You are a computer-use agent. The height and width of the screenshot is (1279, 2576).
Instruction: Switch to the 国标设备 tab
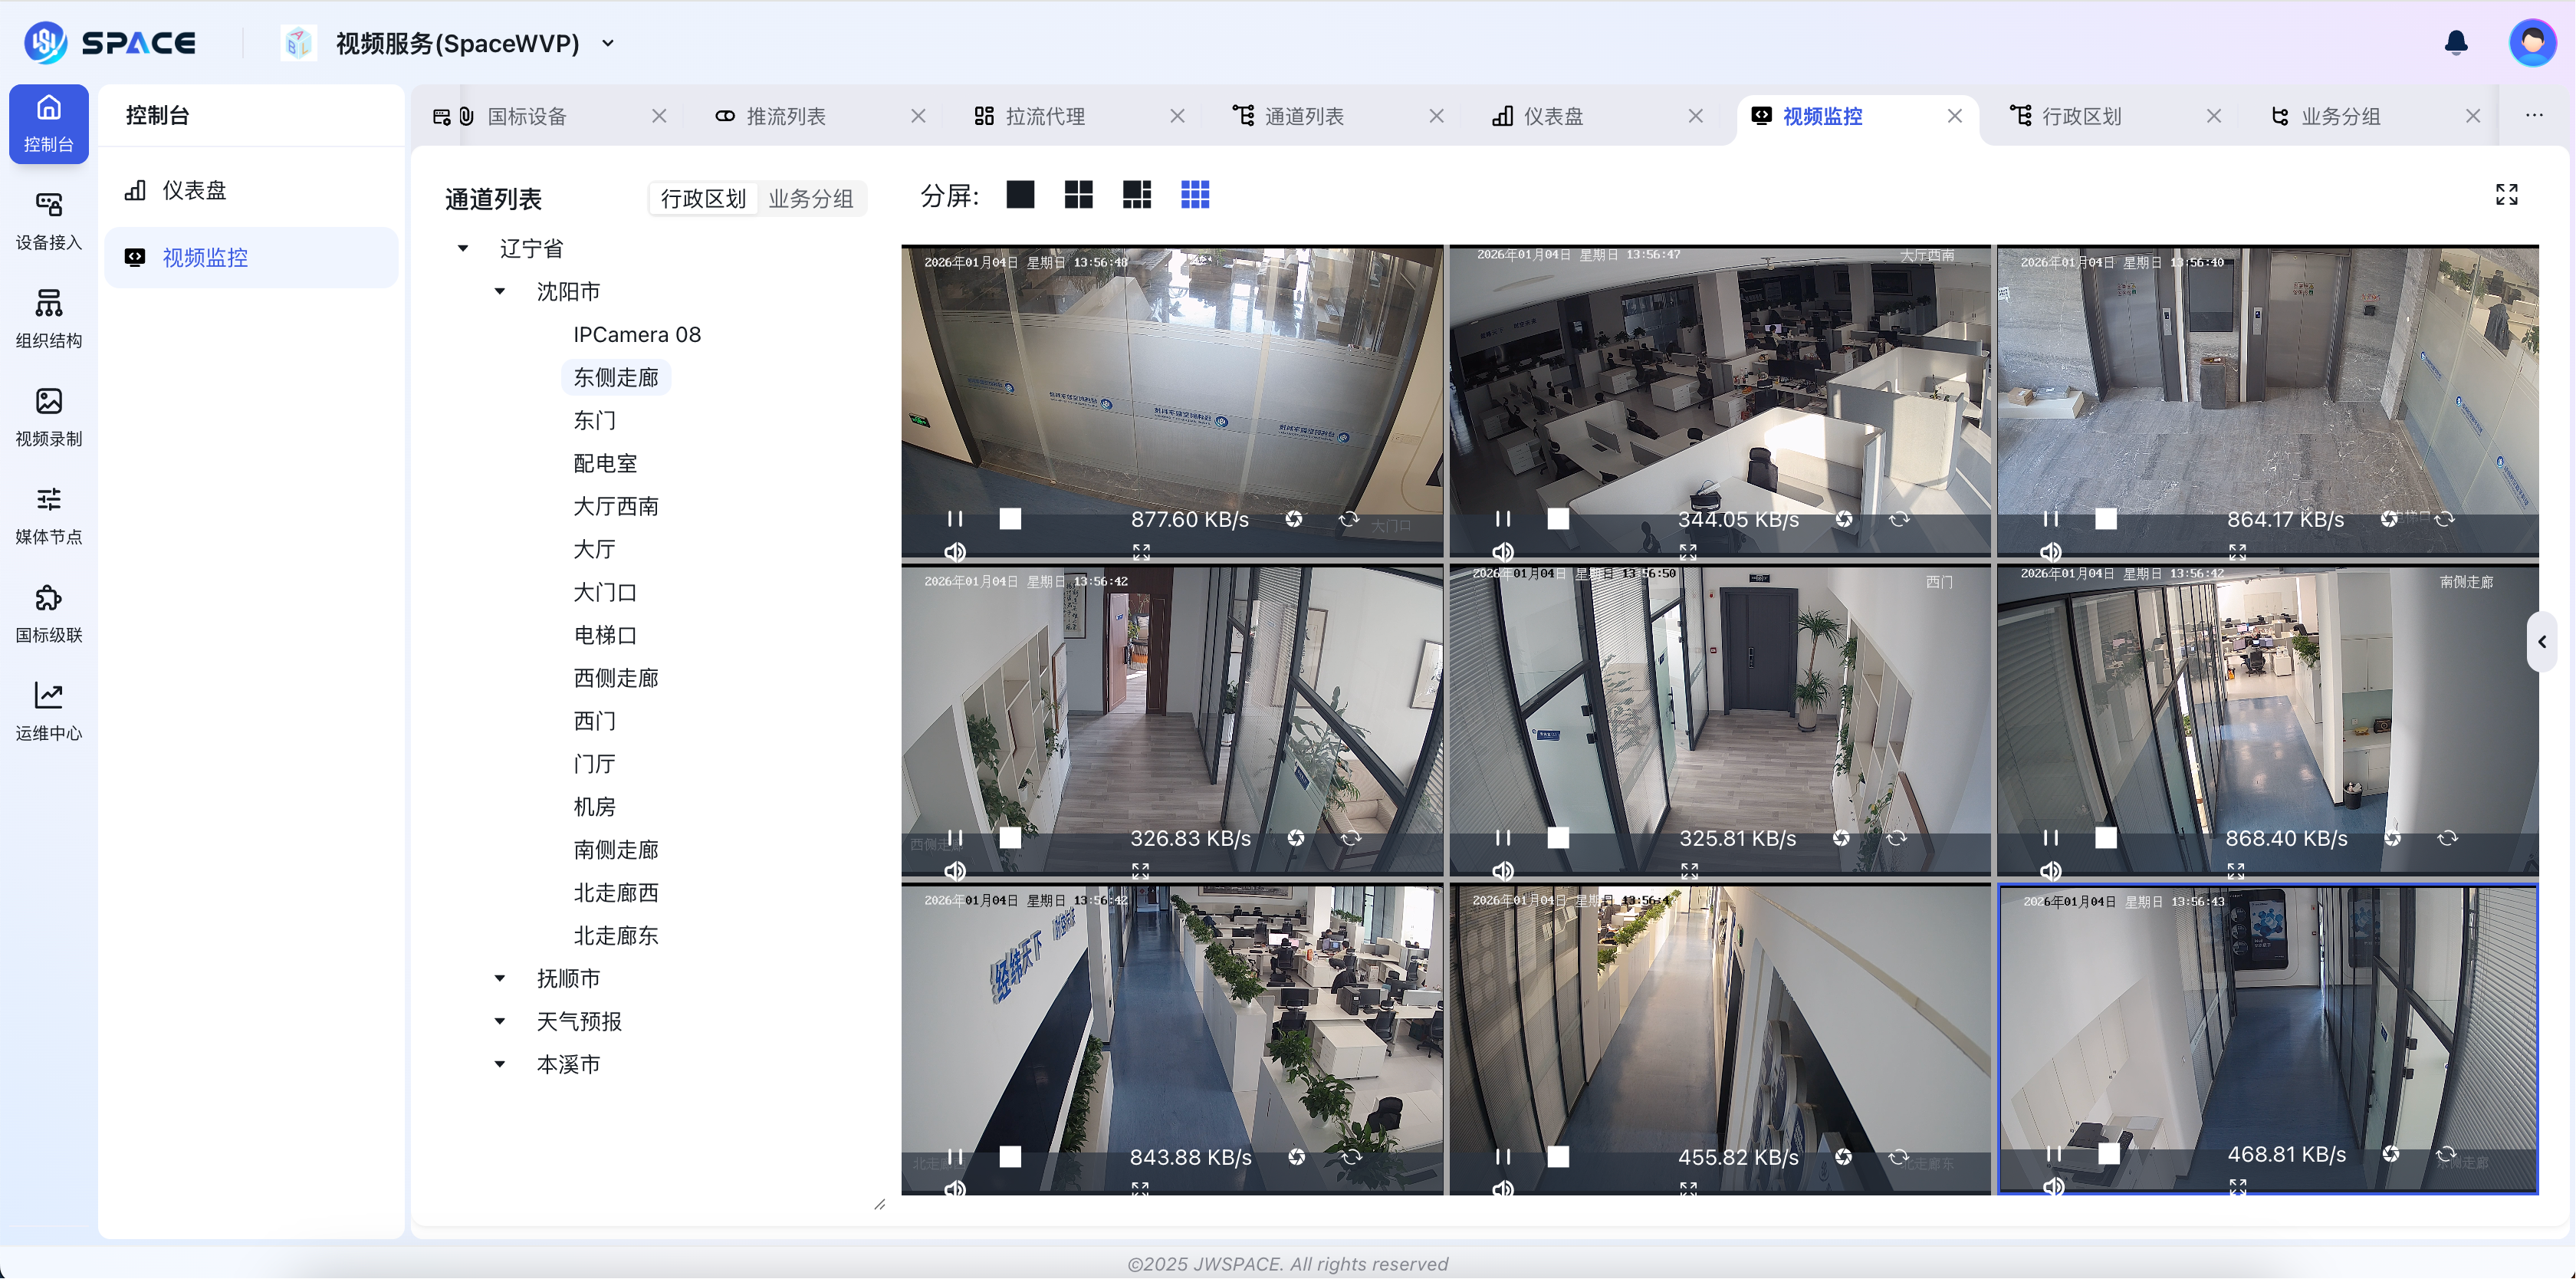[x=526, y=116]
